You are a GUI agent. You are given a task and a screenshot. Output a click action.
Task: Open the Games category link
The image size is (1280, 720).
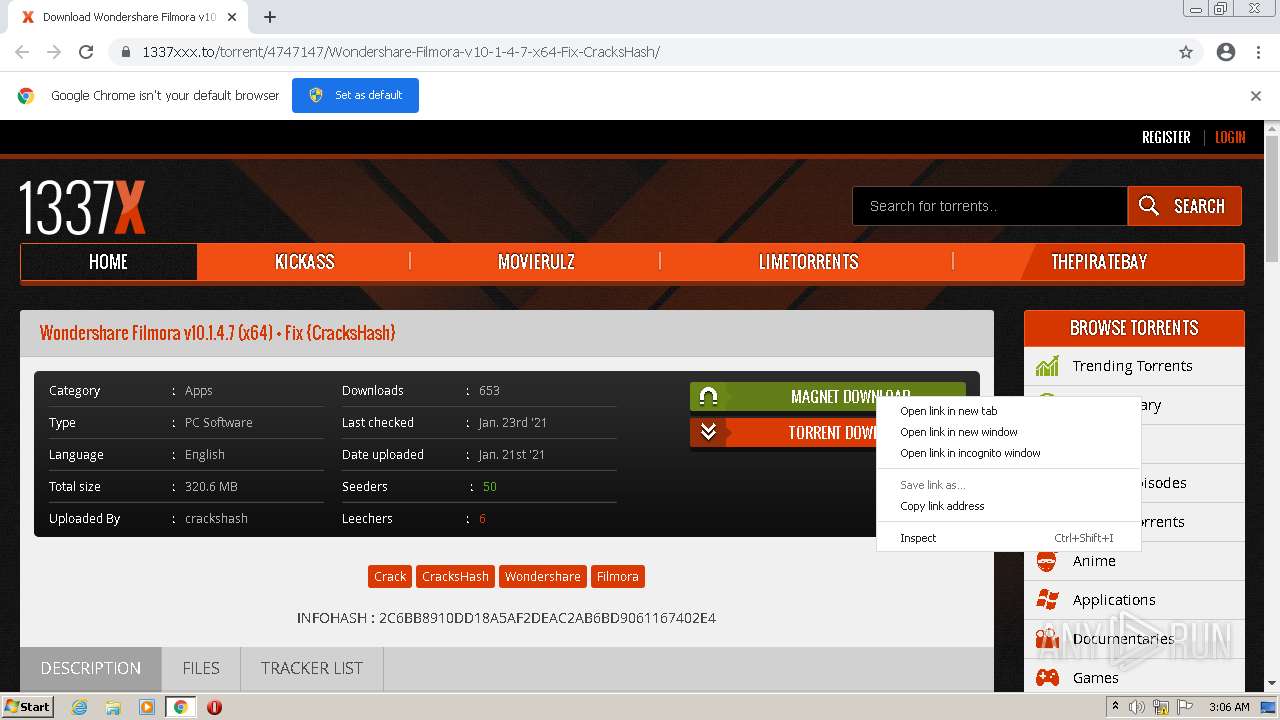coord(1095,678)
